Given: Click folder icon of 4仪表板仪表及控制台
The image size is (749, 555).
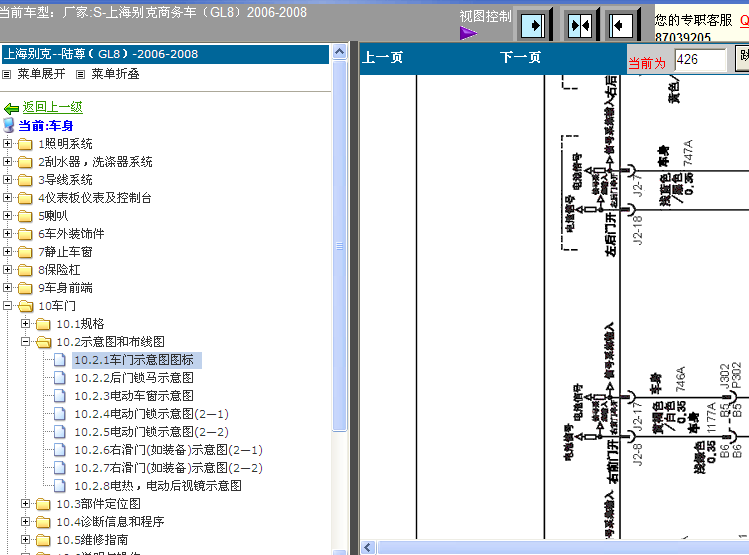Looking at the screenshot, I should pos(25,198).
